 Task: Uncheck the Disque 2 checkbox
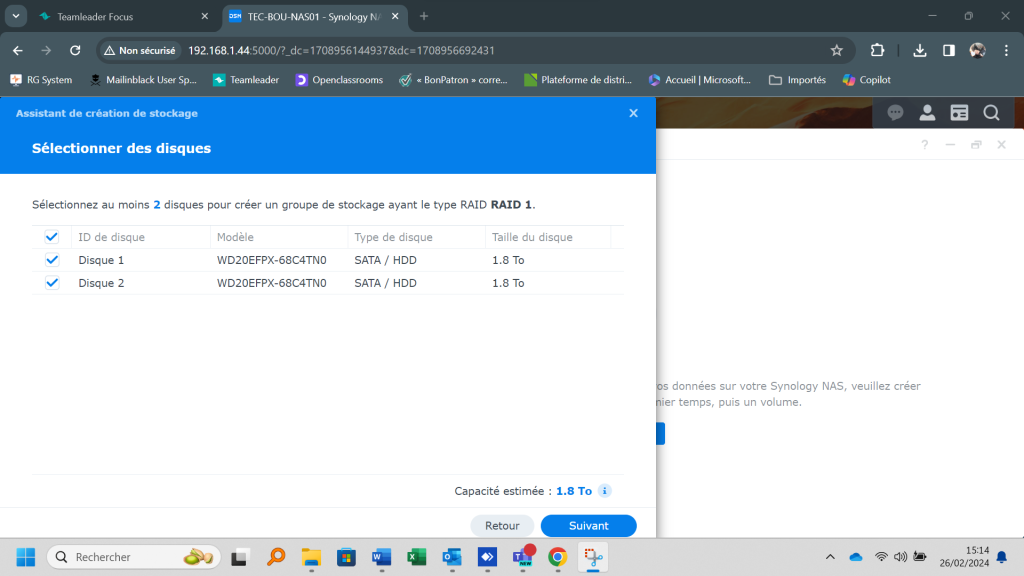52,283
